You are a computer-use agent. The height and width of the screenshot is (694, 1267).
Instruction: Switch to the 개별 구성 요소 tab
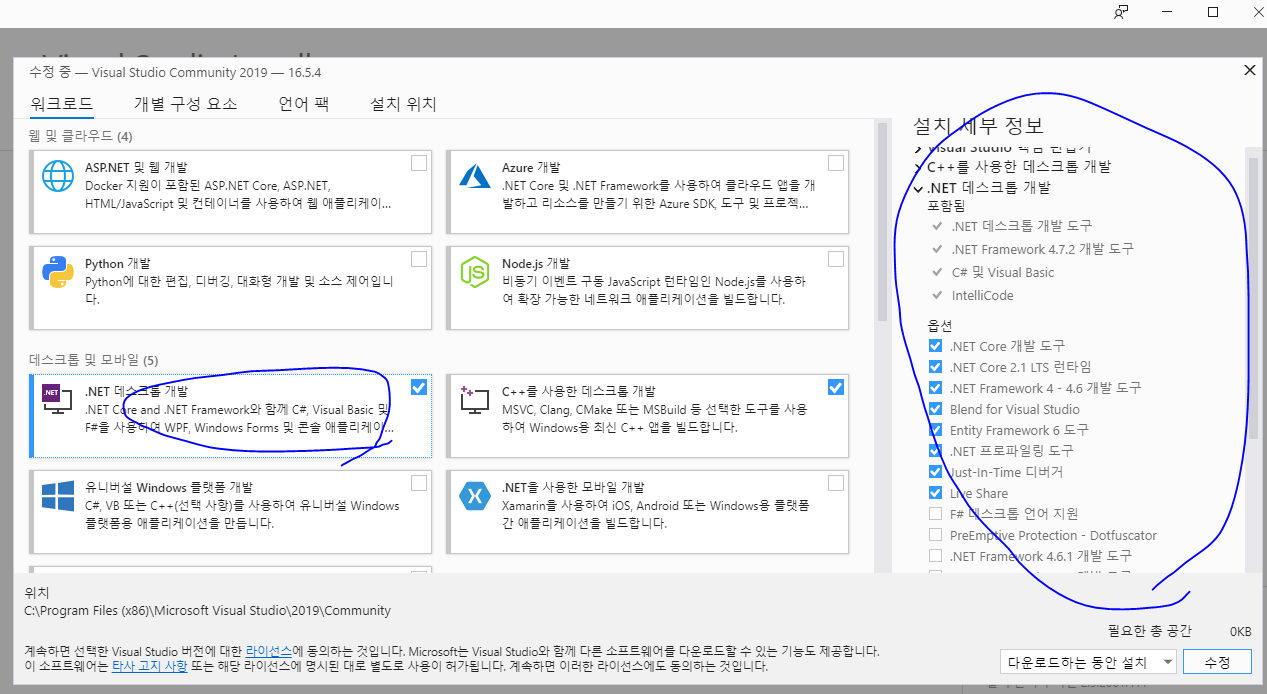[186, 104]
